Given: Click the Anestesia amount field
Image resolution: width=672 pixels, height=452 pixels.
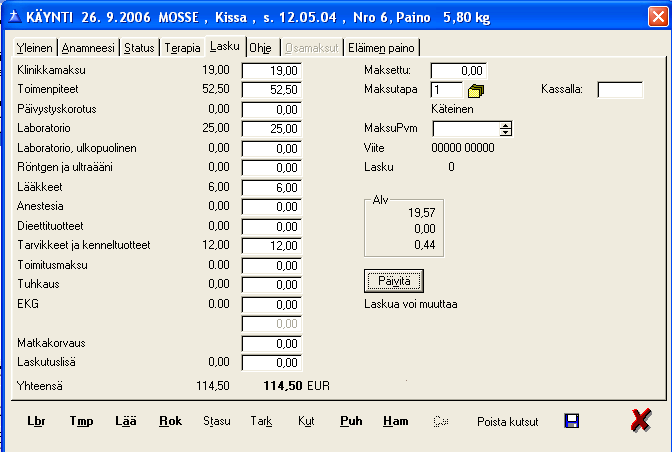Looking at the screenshot, I should point(272,207).
